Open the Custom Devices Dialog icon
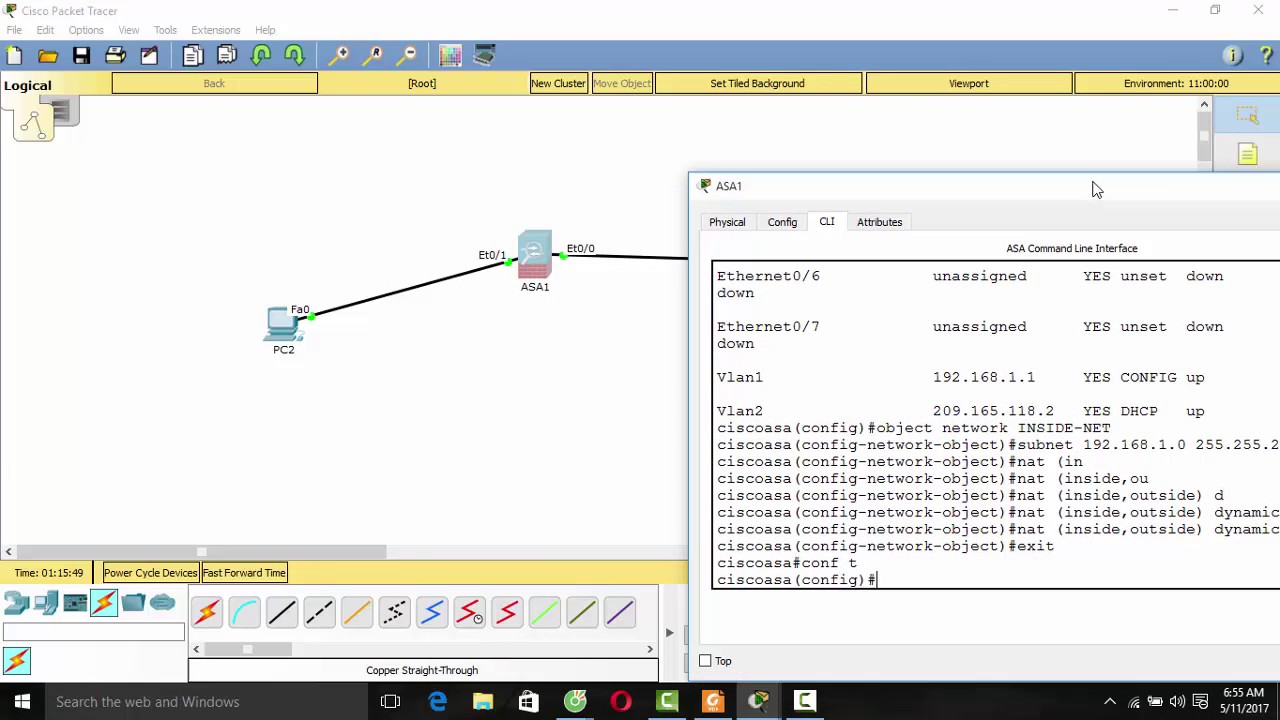Screen dimensions: 1280x720 point(484,56)
